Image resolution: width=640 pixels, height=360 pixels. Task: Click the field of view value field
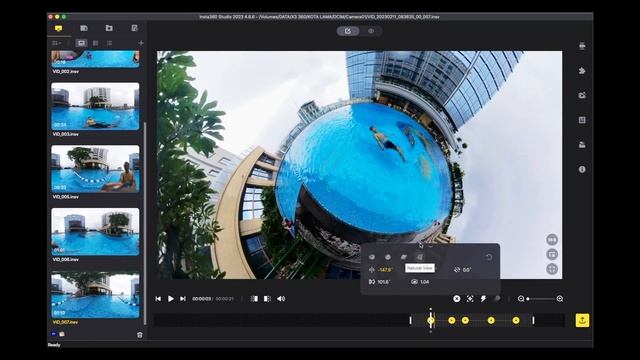tap(383, 282)
